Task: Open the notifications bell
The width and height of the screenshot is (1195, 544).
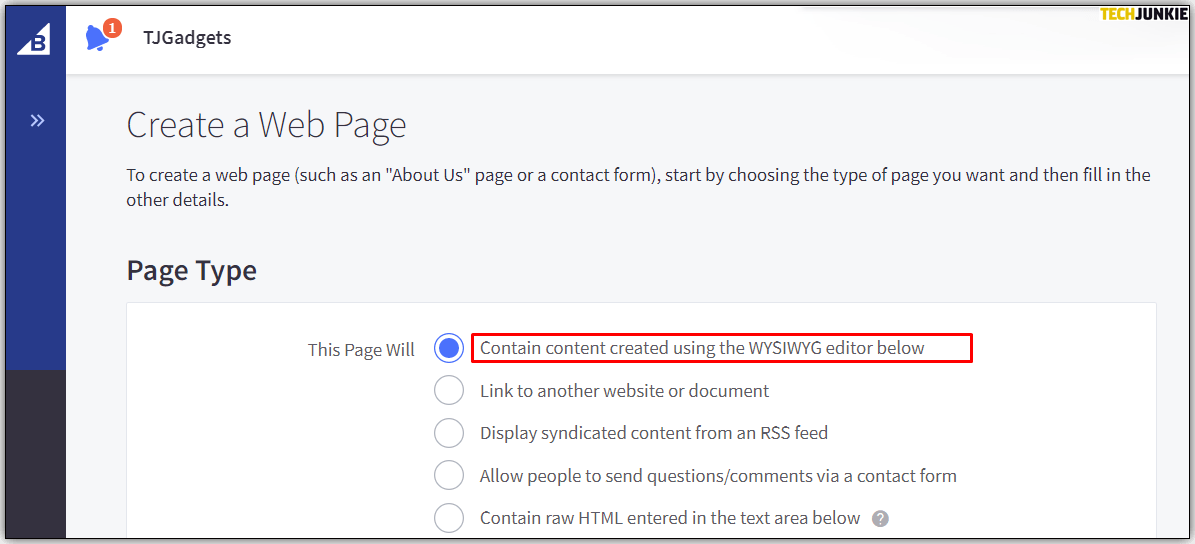Action: point(97,39)
